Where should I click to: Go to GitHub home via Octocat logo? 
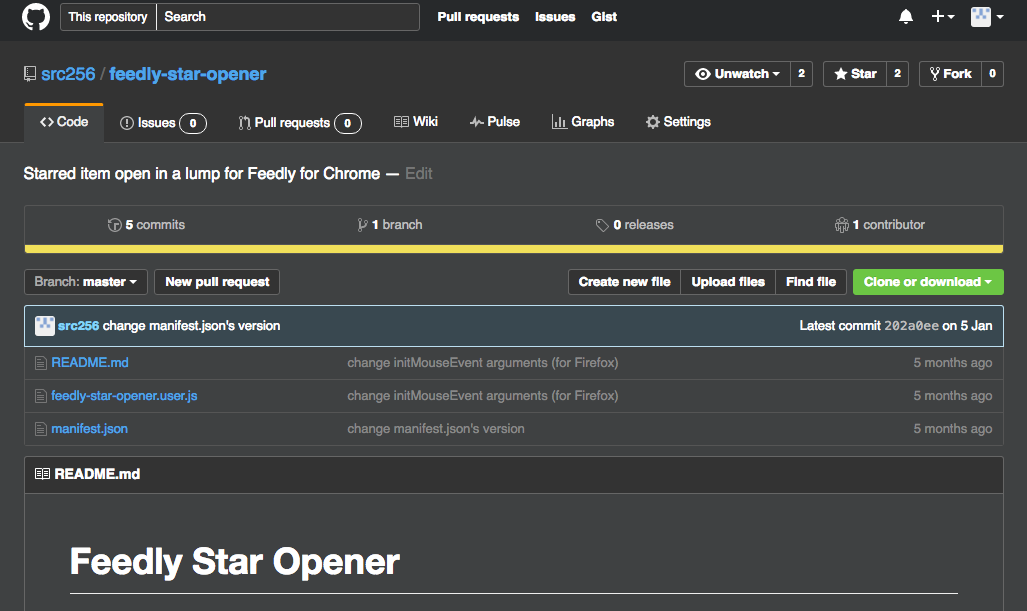click(x=35, y=16)
